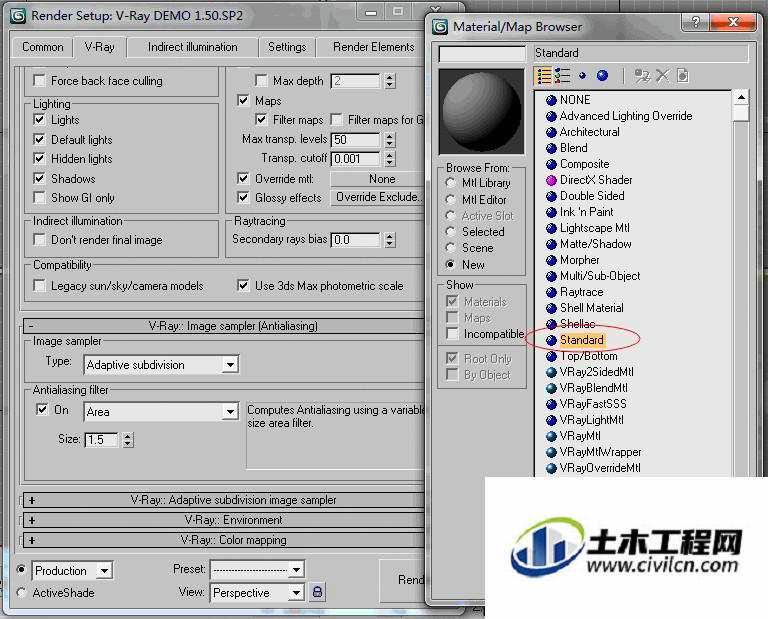Image resolution: width=768 pixels, height=619 pixels.
Task: Click the VRayLightMtl sphere icon
Action: tap(551, 420)
